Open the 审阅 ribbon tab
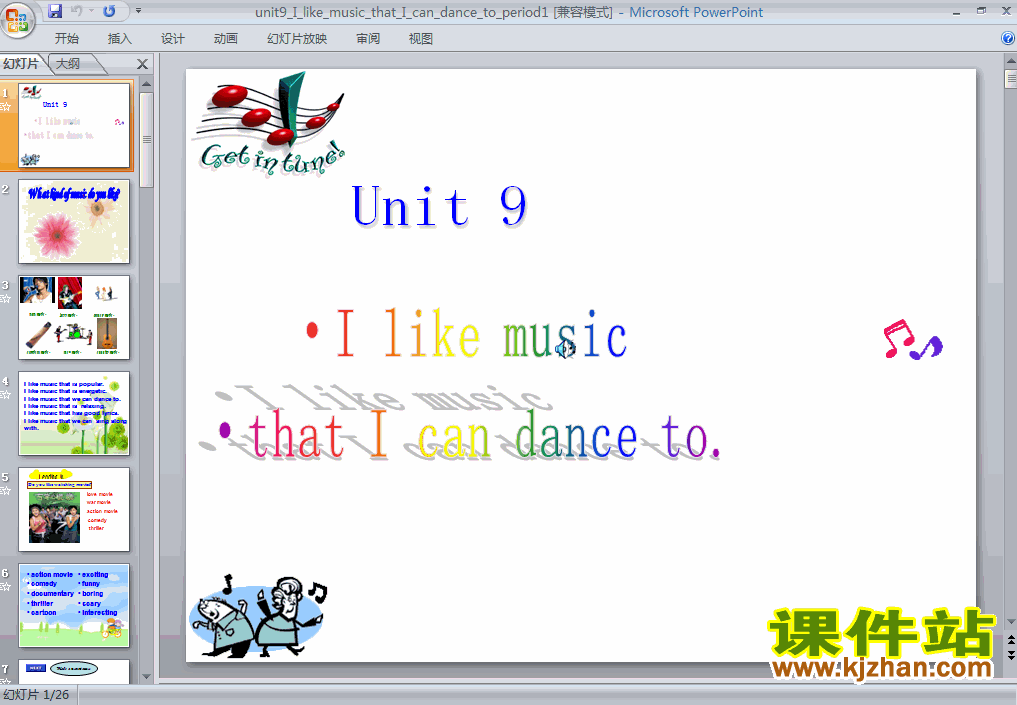Viewport: 1017px width, 705px height. pyautogui.click(x=368, y=39)
